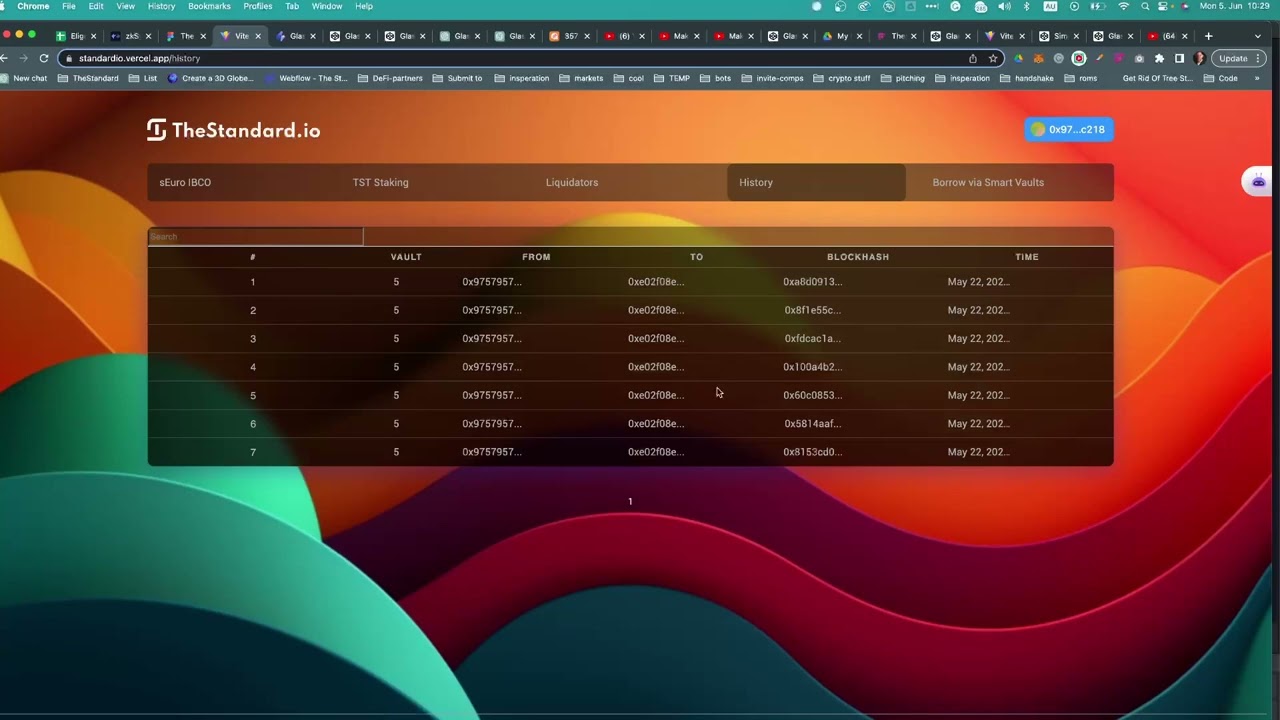
Task: Click the TO column header
Action: [696, 257]
